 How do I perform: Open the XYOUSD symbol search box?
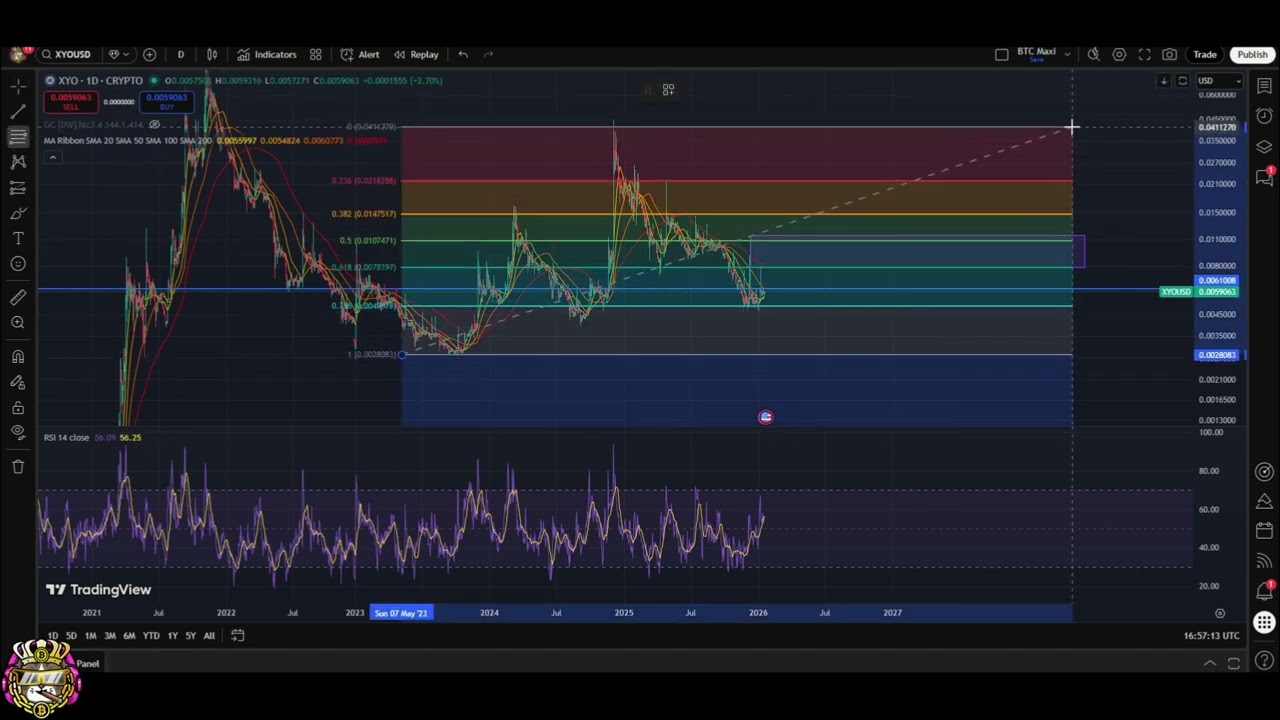[68, 54]
